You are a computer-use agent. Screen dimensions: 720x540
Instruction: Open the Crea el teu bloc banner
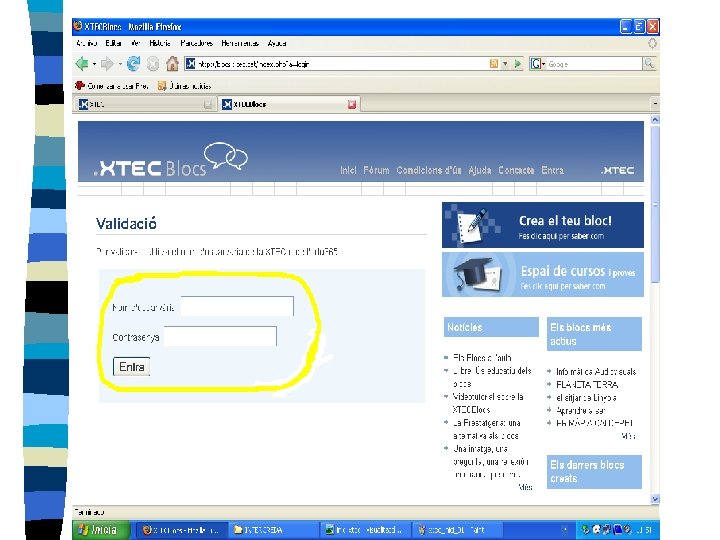pyautogui.click(x=543, y=225)
